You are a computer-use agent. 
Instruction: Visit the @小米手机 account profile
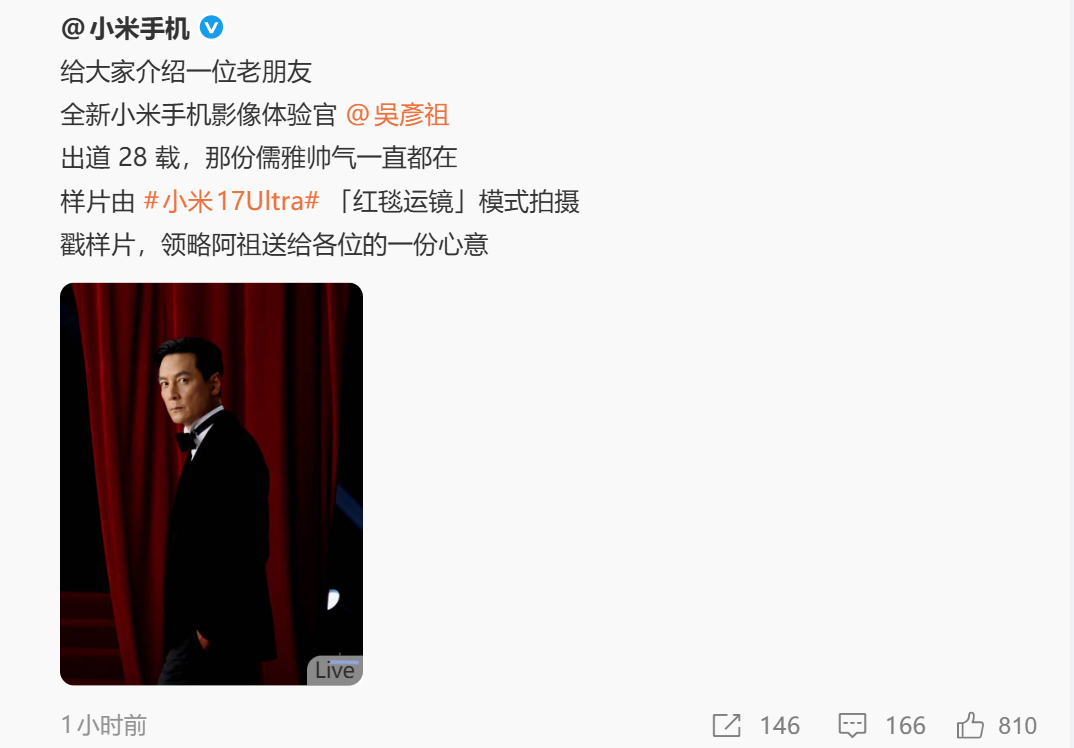pos(125,28)
